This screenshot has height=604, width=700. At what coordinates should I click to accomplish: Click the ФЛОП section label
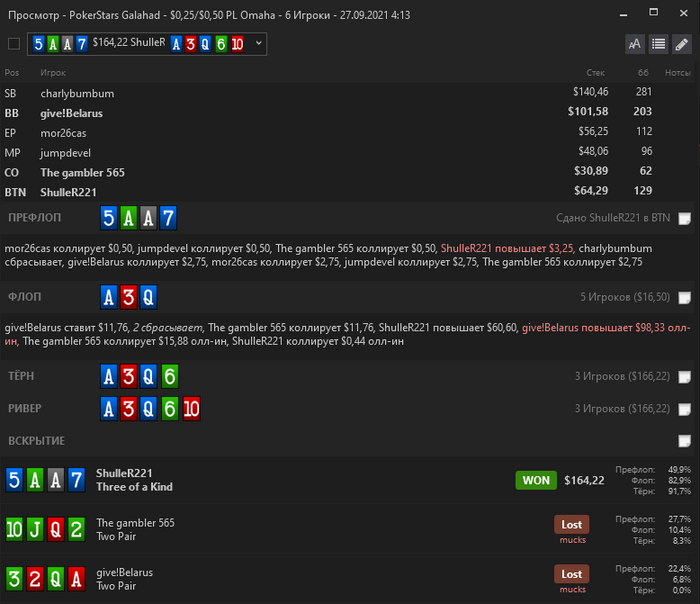coord(25,297)
